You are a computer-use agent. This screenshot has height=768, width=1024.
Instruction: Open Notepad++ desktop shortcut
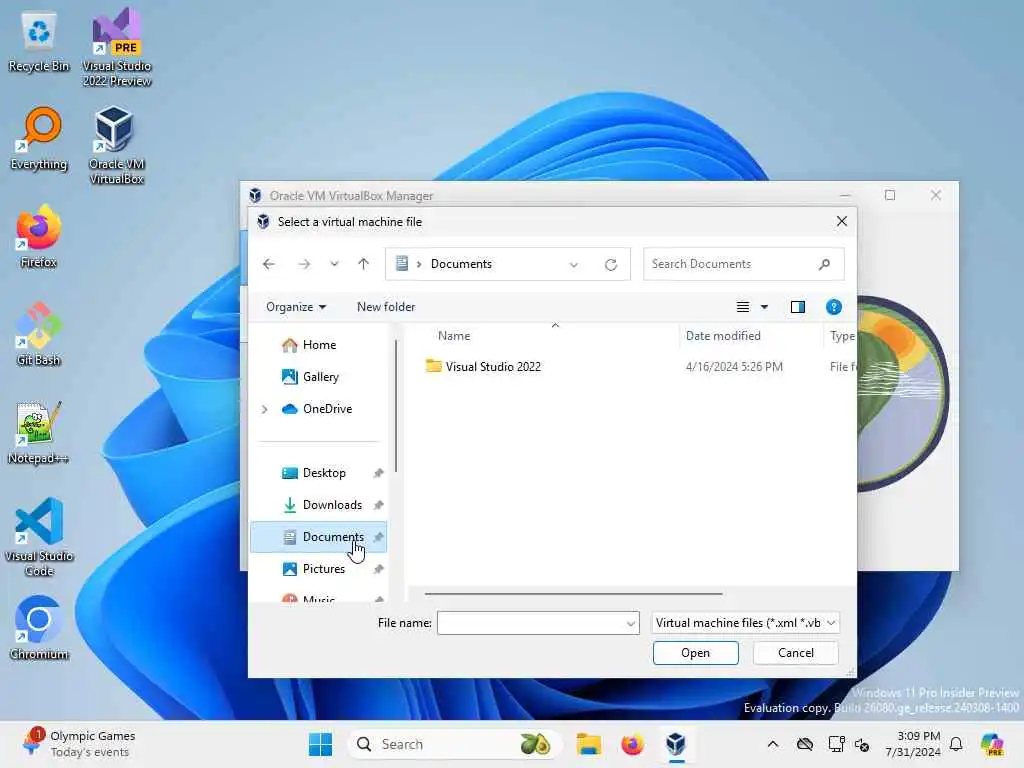(39, 432)
